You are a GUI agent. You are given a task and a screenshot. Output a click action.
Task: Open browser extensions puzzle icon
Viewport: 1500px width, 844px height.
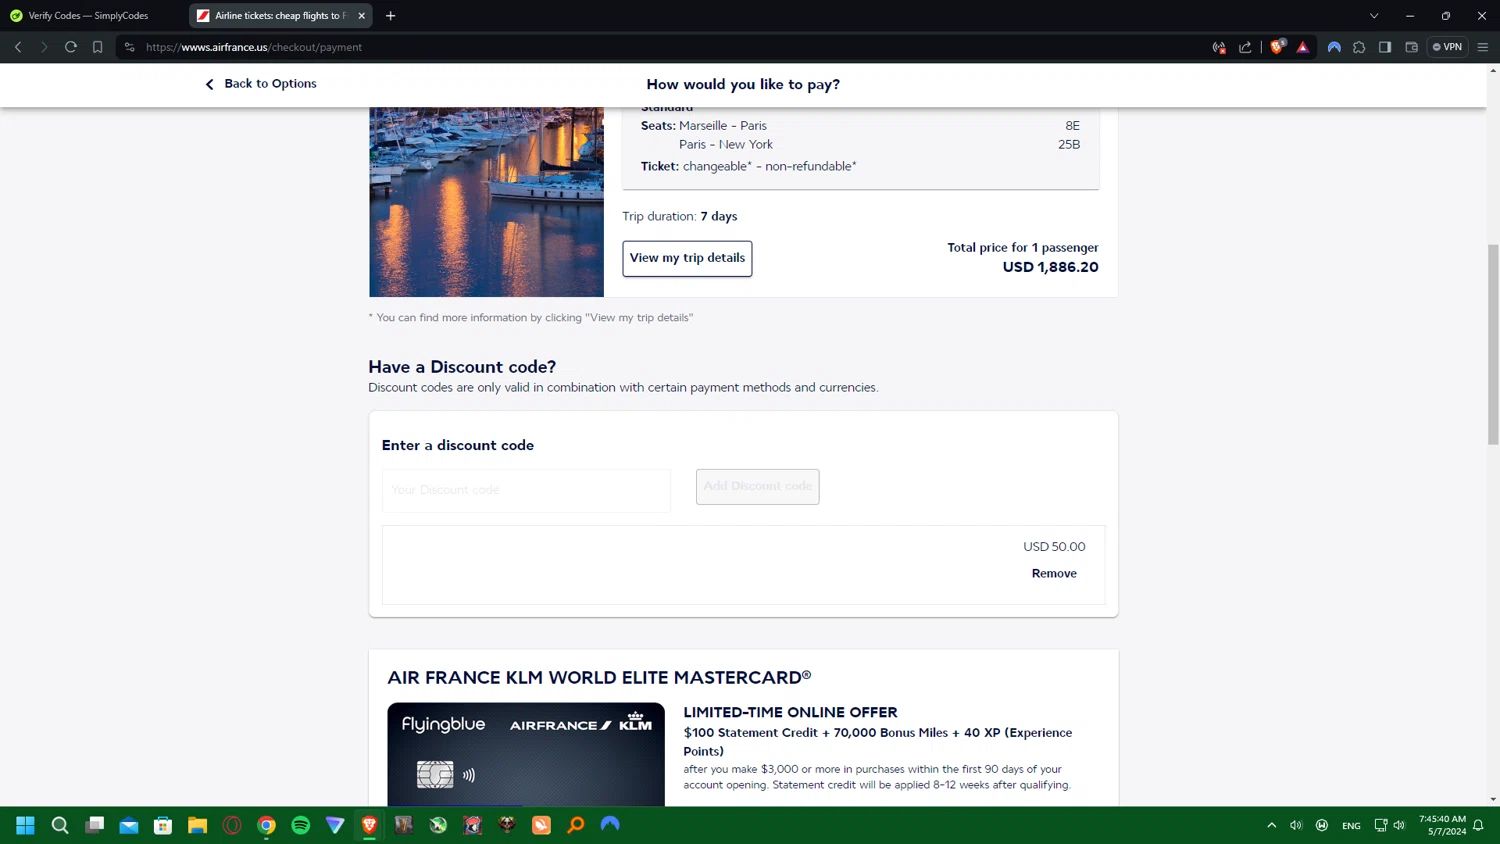pos(1359,47)
